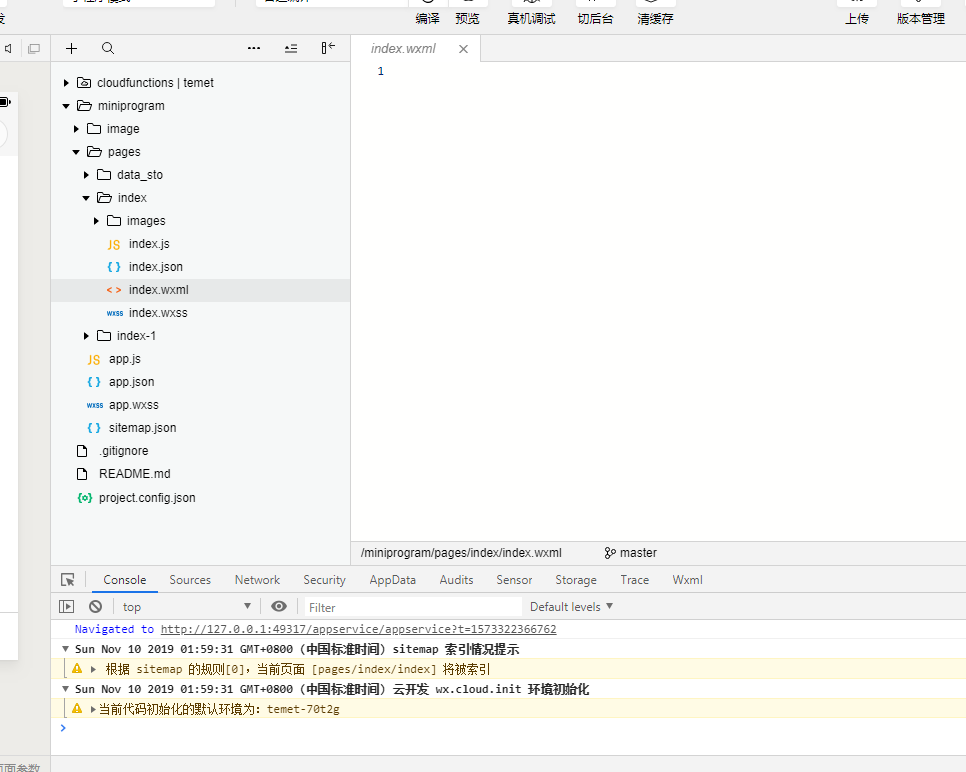Expand the index-1 folder
Screen dimensions: 966x772
point(87,336)
